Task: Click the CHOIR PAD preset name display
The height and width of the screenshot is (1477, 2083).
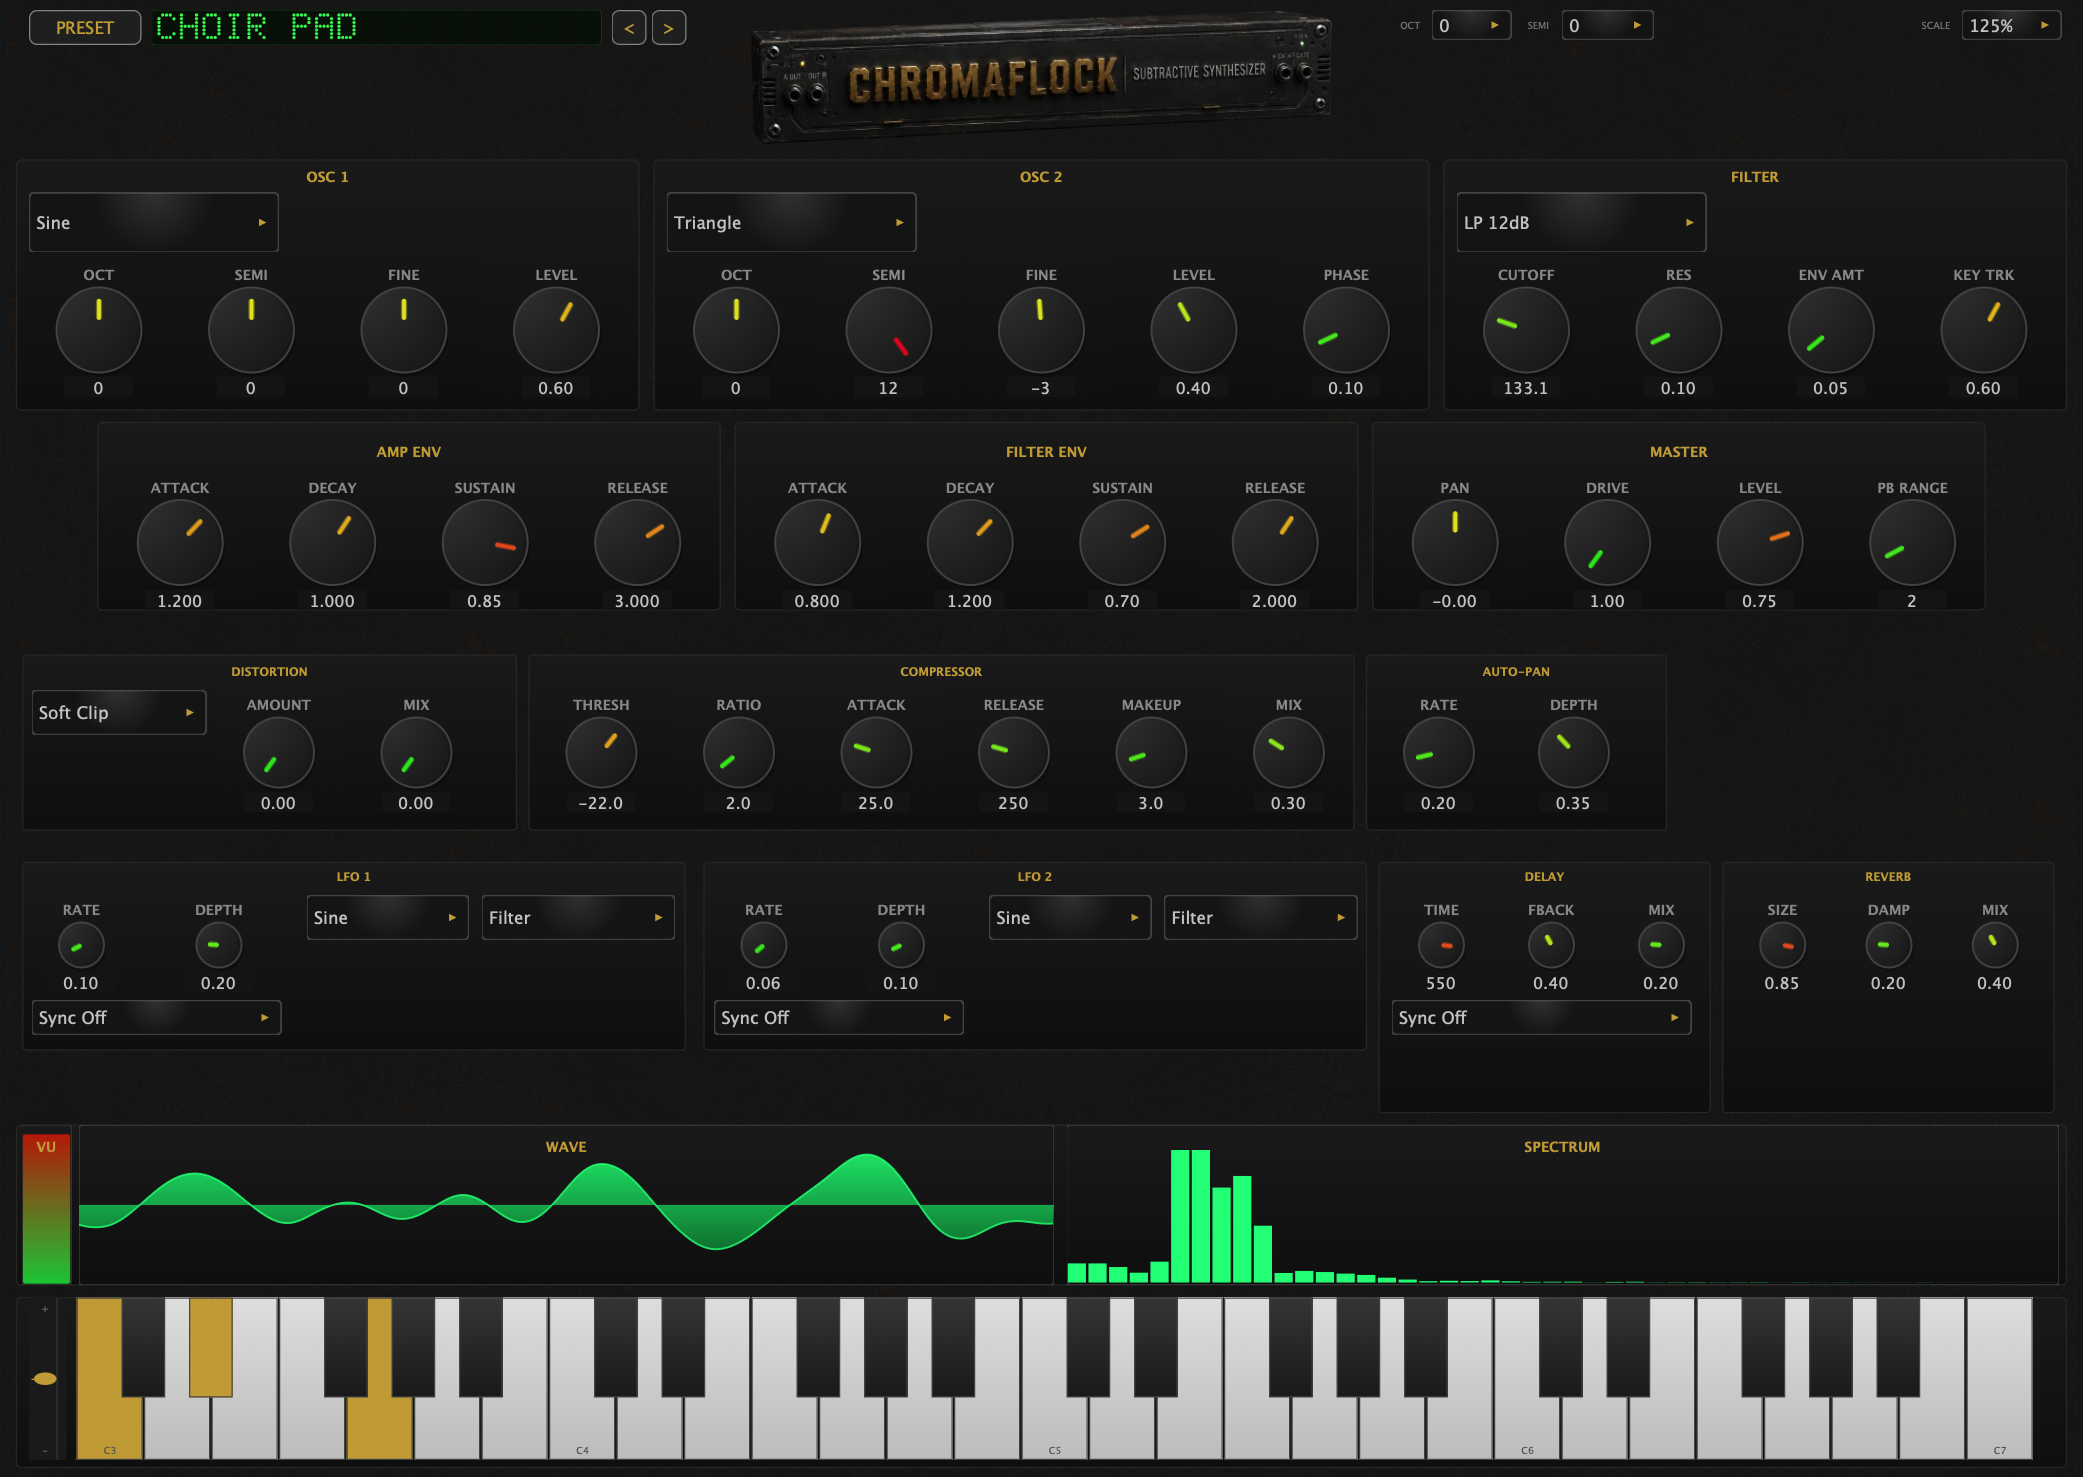Action: click(x=377, y=27)
